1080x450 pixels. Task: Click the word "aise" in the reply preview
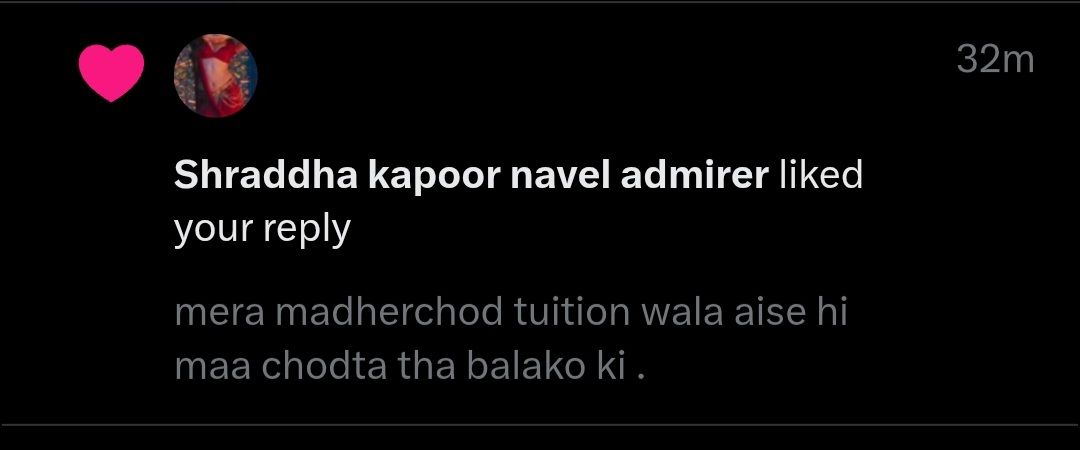(769, 313)
